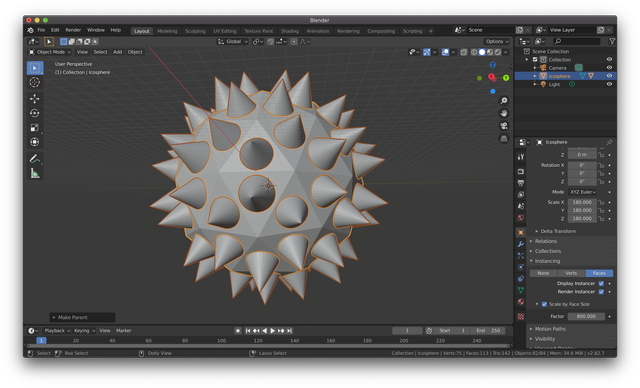
Task: Open the Global transform orientation dropdown
Action: [x=233, y=42]
